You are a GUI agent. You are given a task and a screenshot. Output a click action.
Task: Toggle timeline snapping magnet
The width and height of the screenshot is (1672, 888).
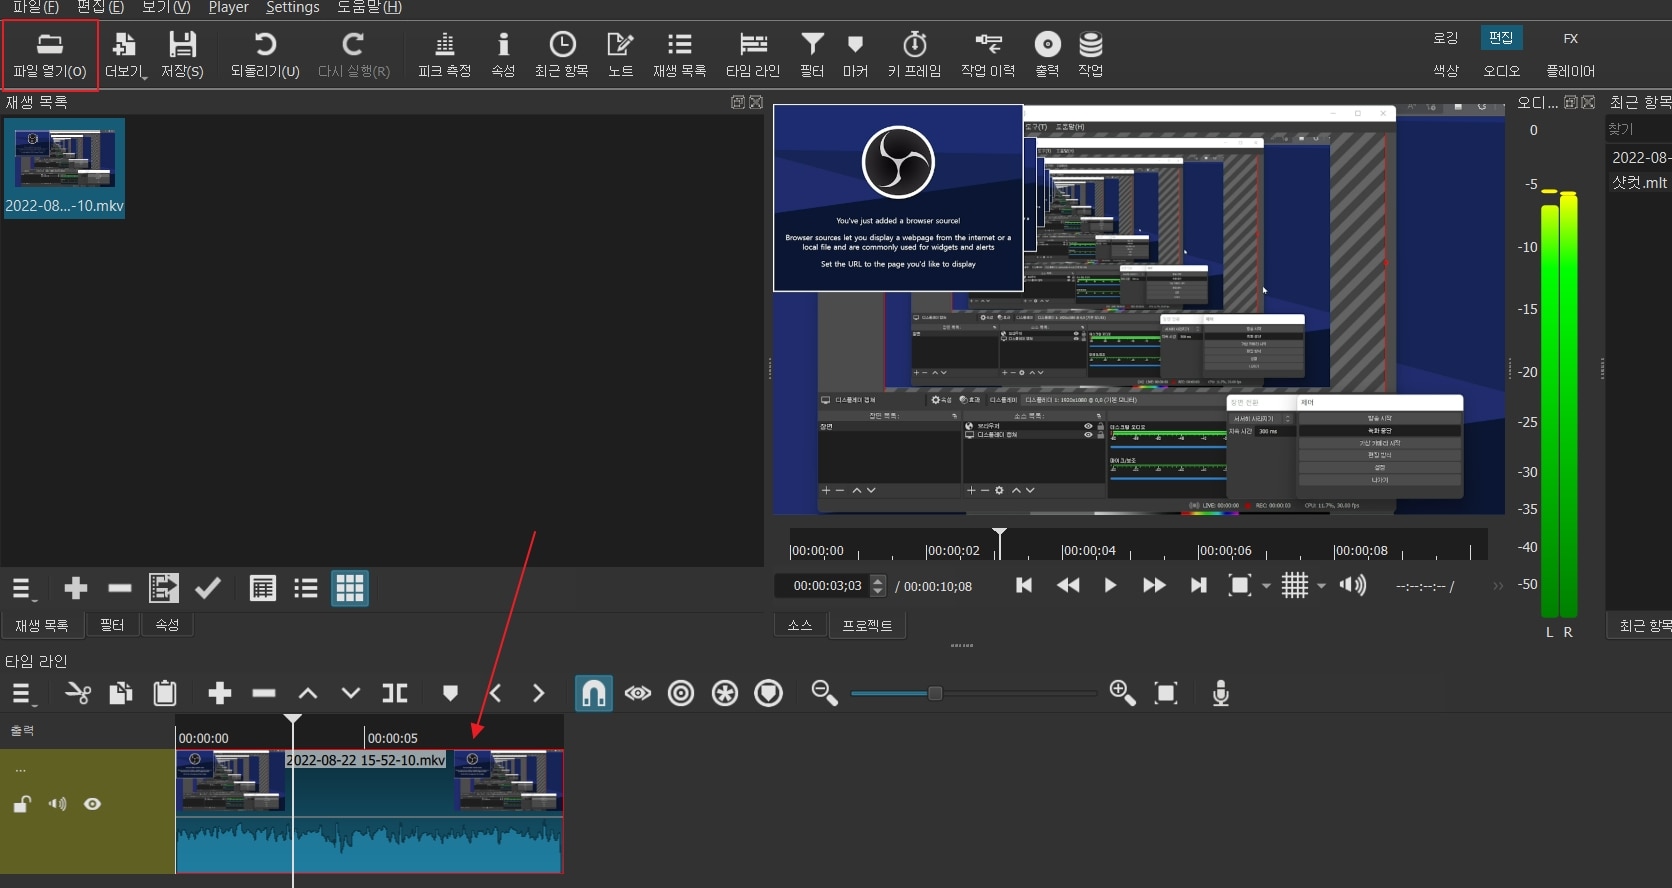click(x=594, y=693)
